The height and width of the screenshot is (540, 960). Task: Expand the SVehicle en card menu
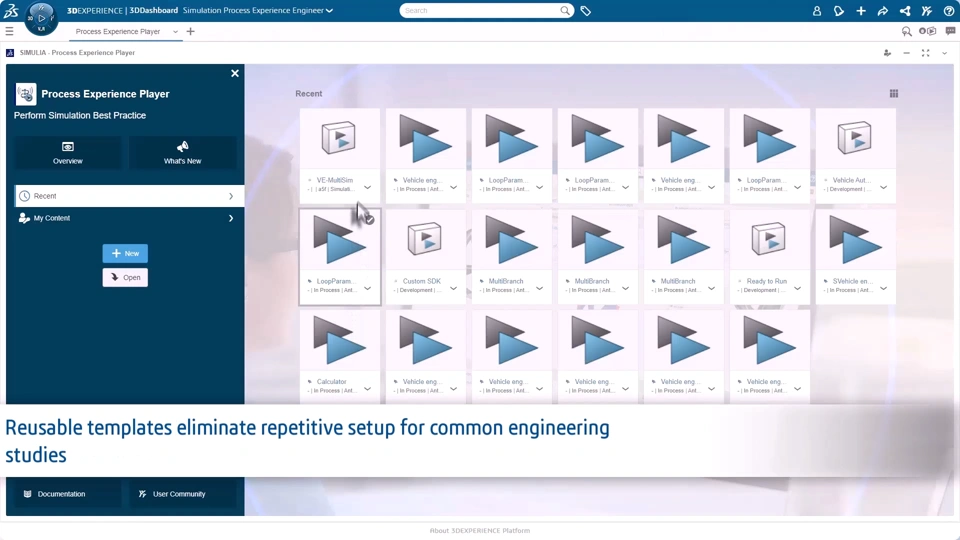(x=883, y=288)
